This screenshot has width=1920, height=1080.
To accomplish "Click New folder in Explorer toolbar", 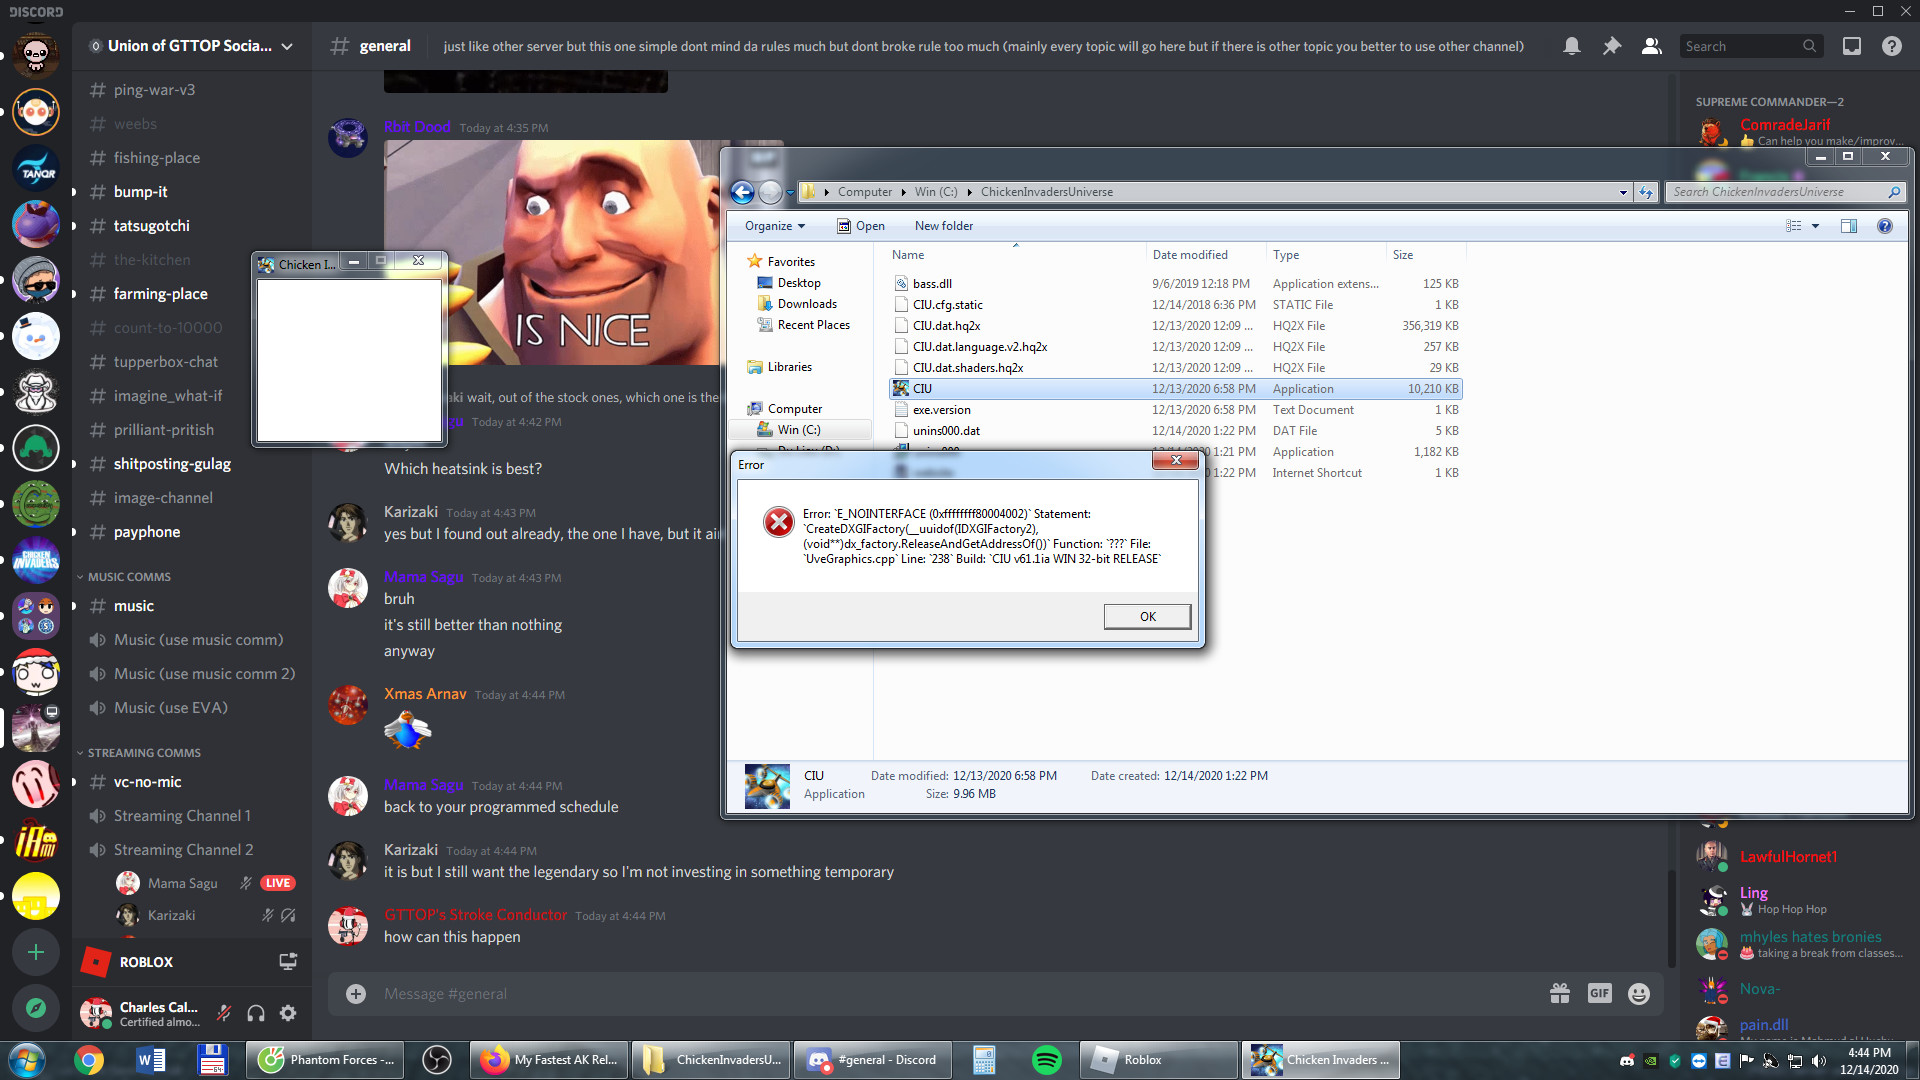I will (x=943, y=226).
